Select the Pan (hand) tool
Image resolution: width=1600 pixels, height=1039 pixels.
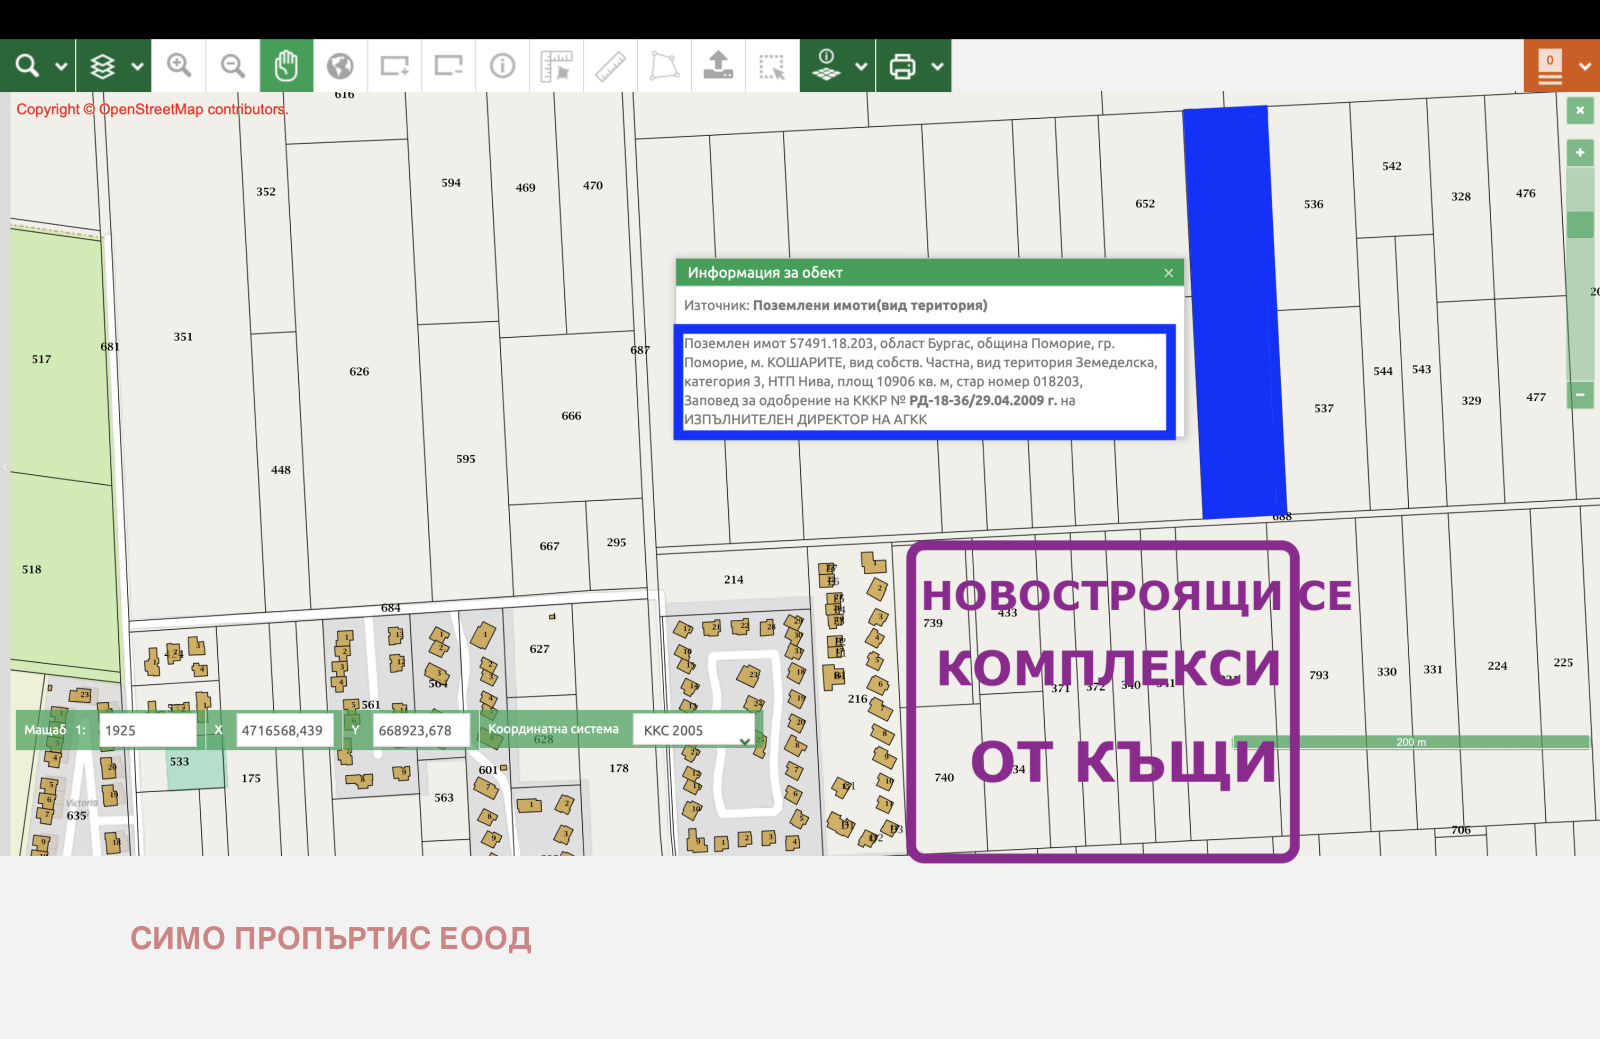pyautogui.click(x=287, y=65)
